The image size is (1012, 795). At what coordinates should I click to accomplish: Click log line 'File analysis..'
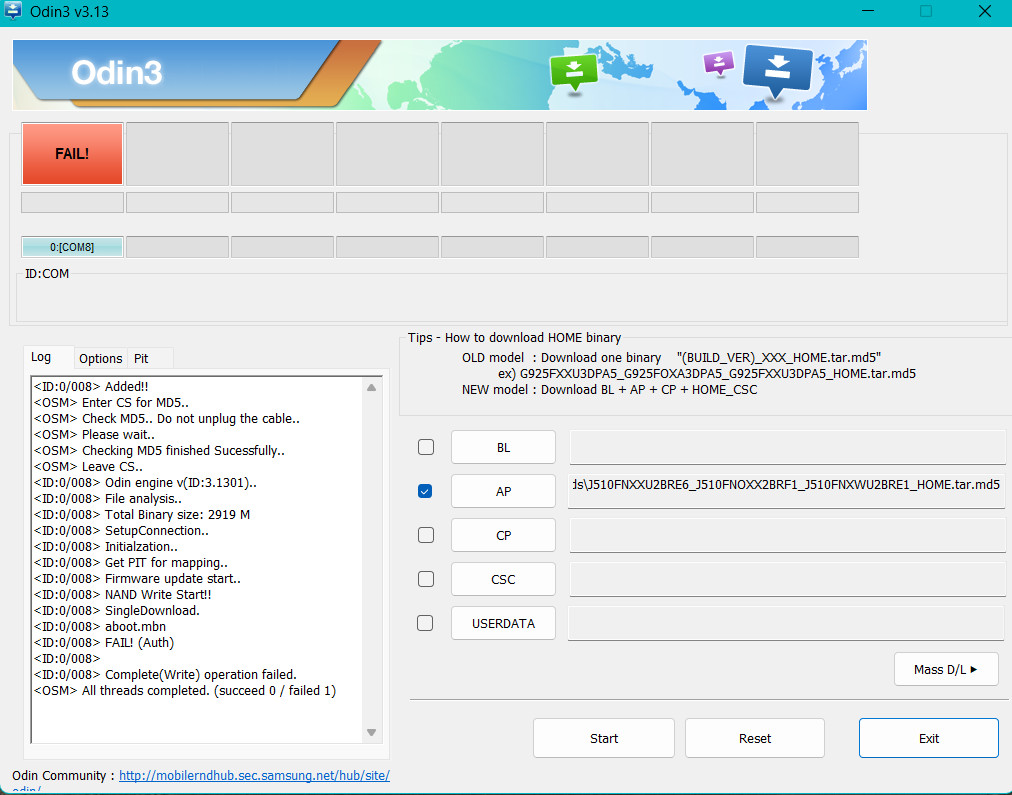tap(108, 499)
